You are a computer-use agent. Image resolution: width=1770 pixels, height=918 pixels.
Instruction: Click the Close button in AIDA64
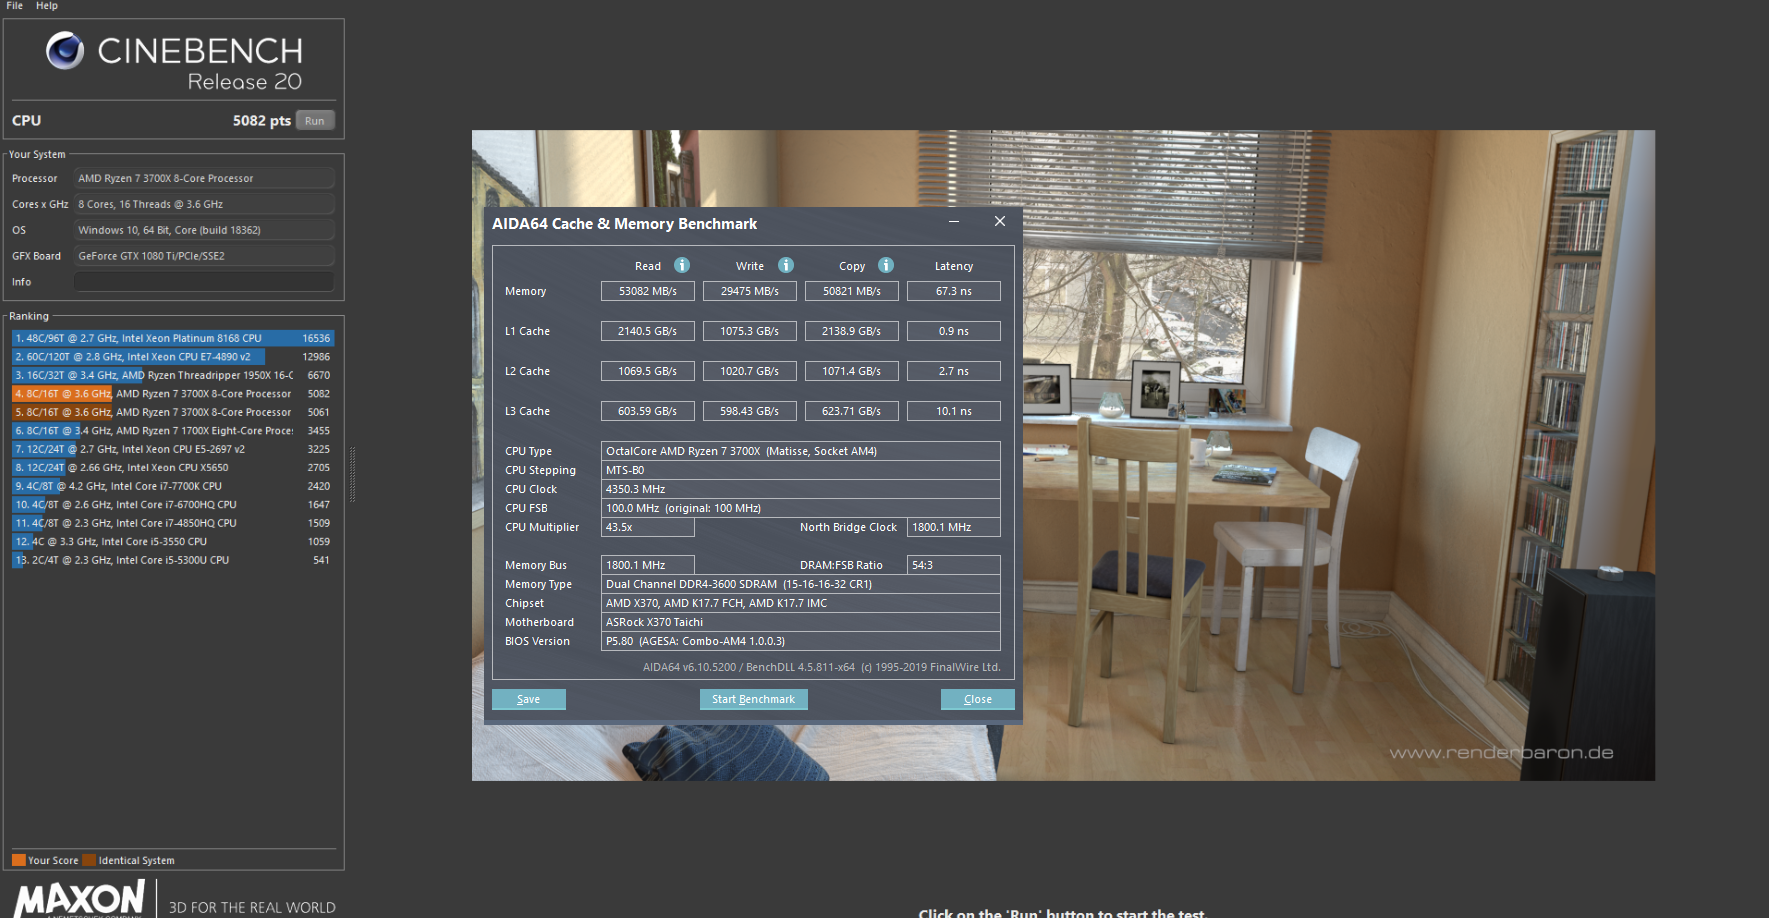[978, 699]
